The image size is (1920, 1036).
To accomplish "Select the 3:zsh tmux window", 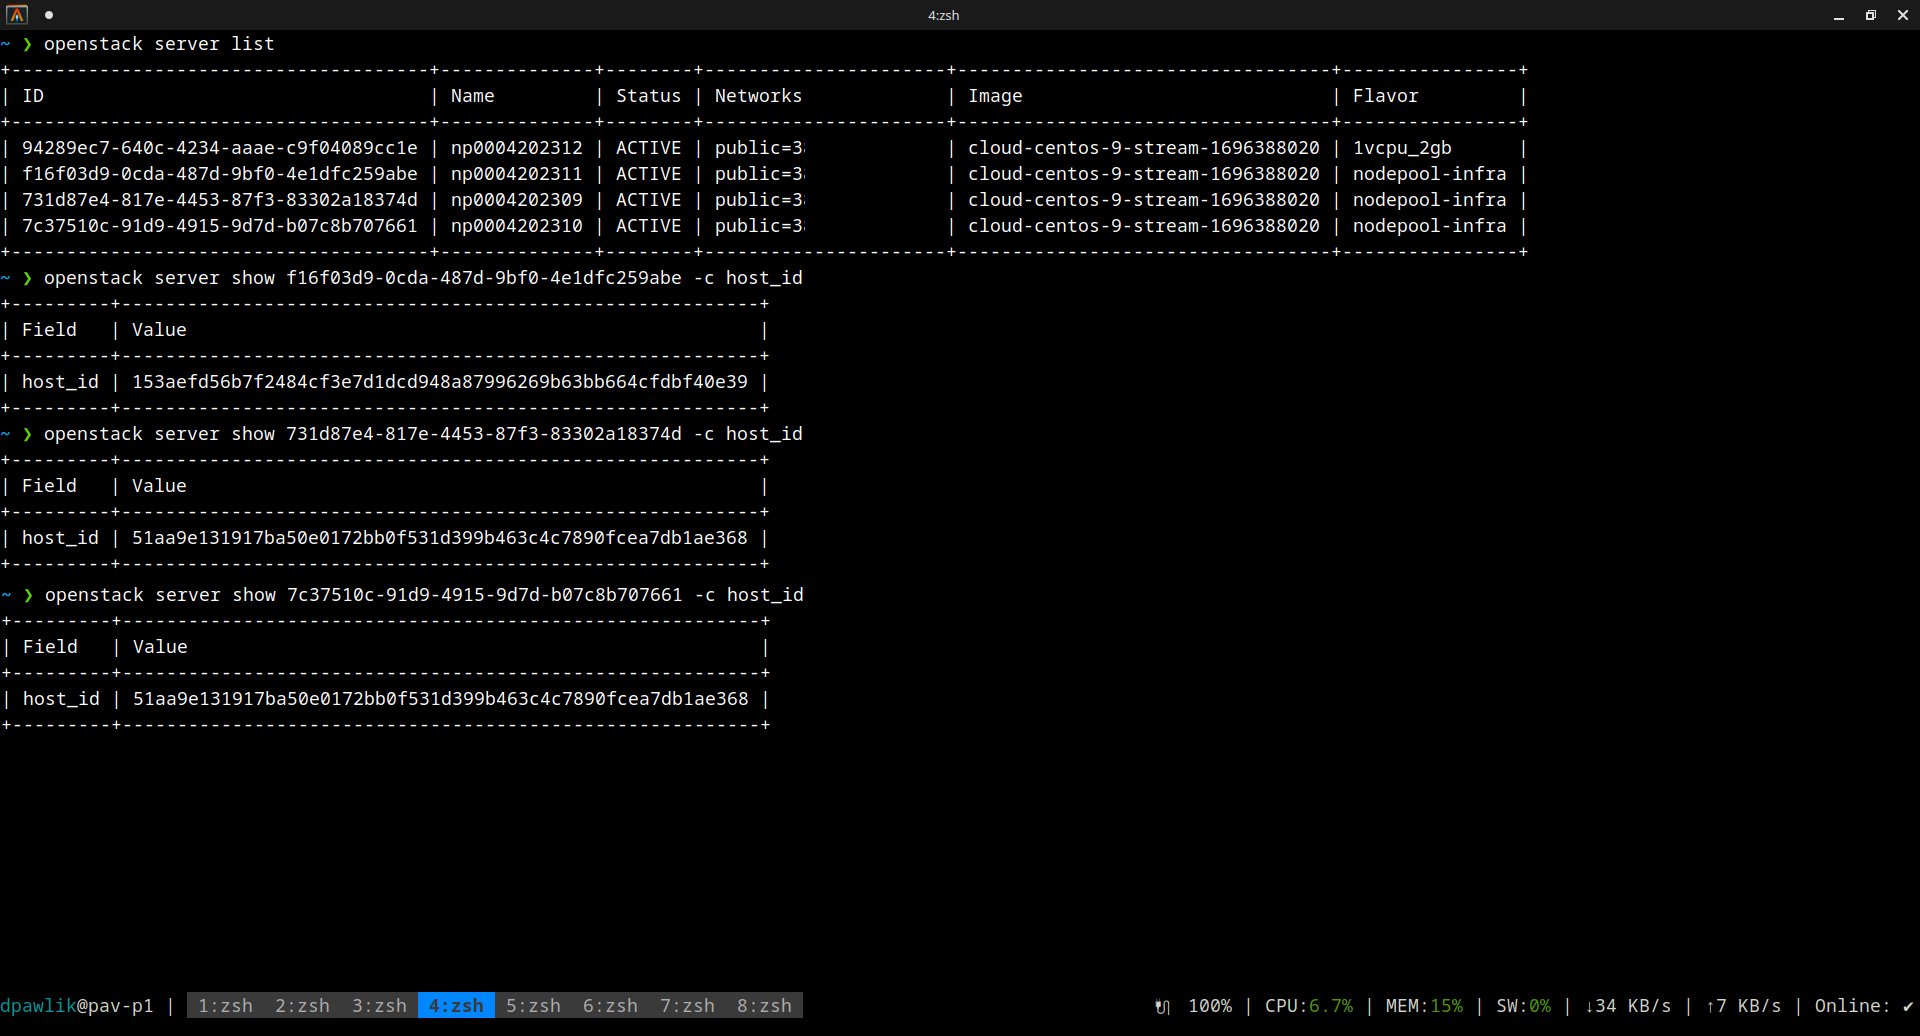I will [379, 1006].
